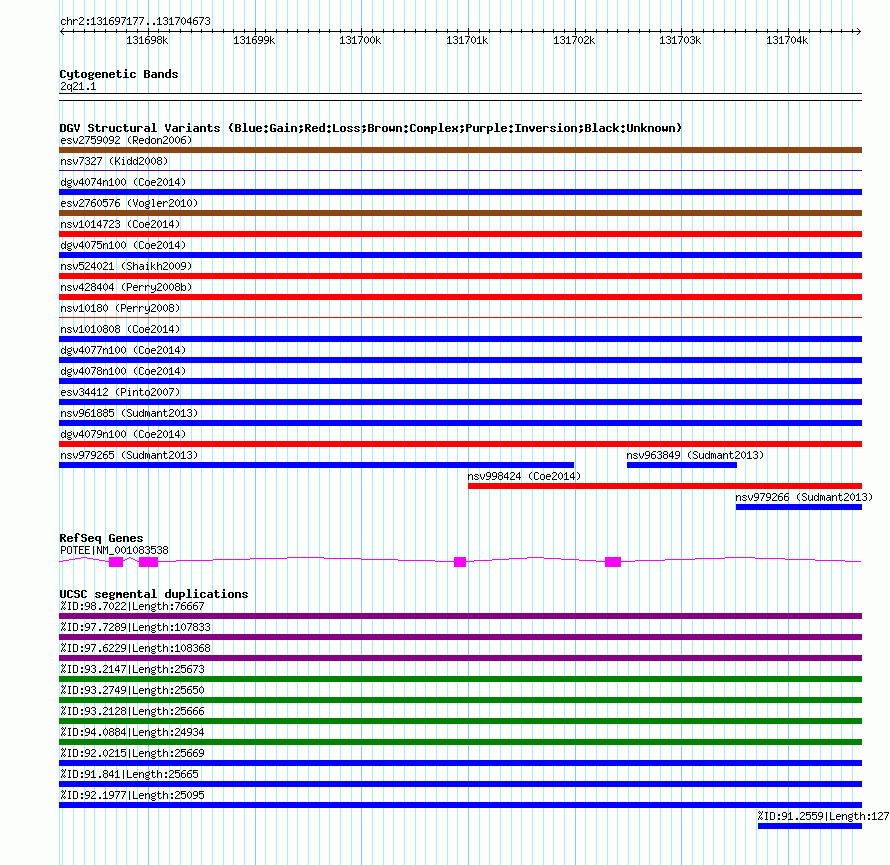Click the red bar under nsv428404
Viewport: 890px width, 865px height.
pyautogui.click(x=460, y=297)
